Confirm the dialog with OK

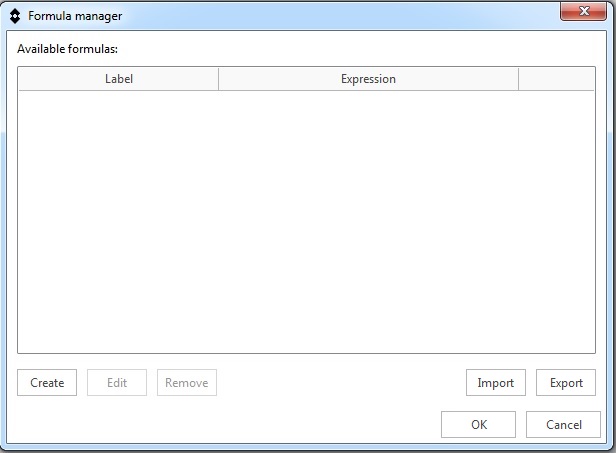pyautogui.click(x=479, y=425)
